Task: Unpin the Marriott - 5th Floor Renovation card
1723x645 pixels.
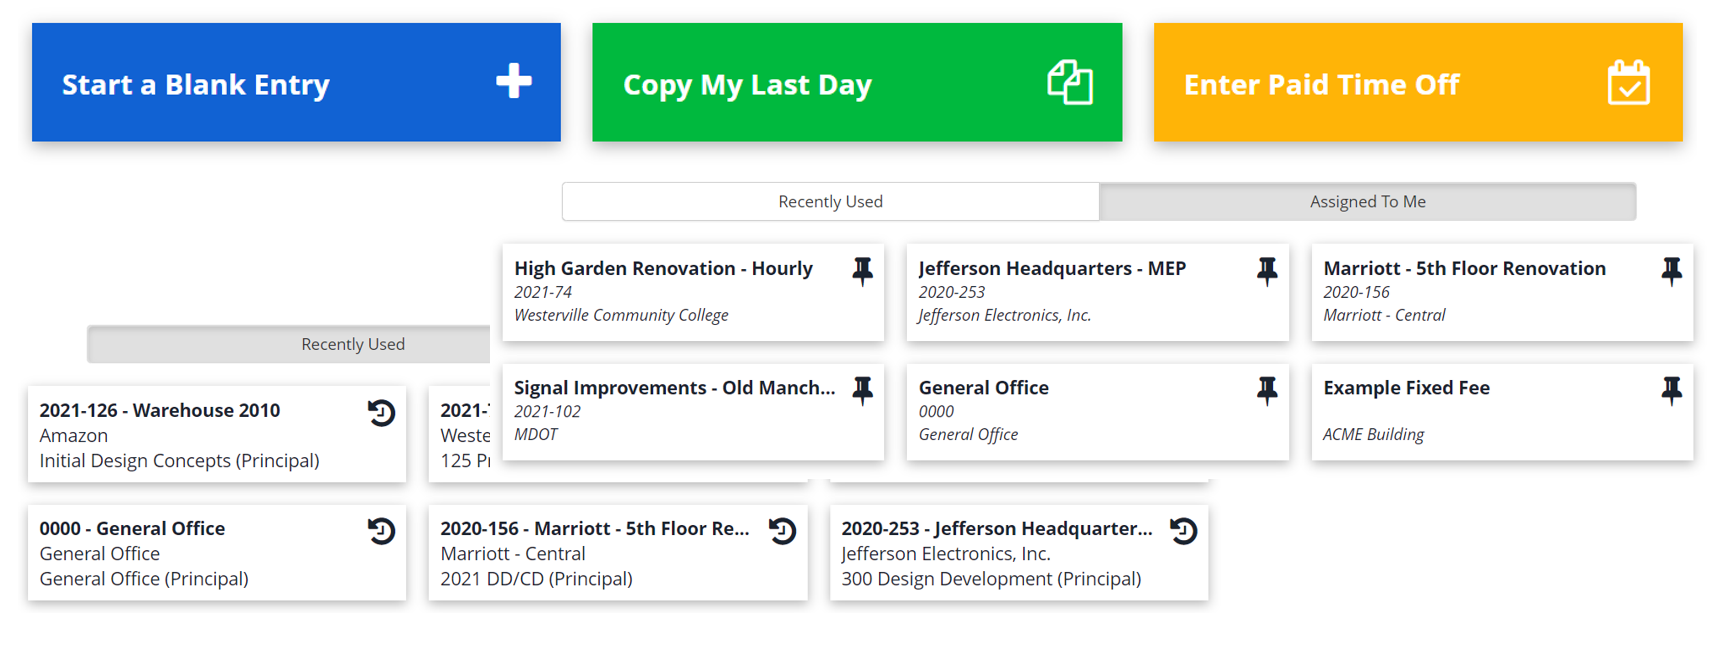Action: point(1672,270)
